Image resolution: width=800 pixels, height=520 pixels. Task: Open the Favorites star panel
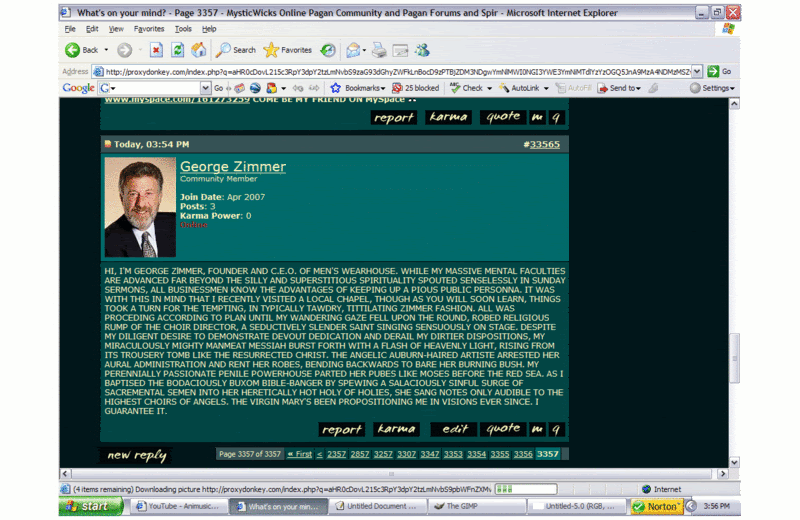288,50
